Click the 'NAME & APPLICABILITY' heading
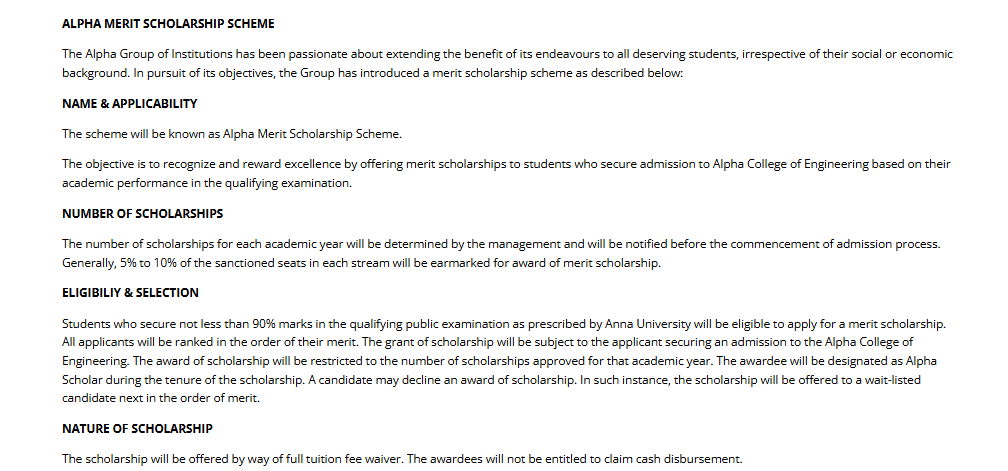Screen dimensions: 1008x471 (x=129, y=103)
